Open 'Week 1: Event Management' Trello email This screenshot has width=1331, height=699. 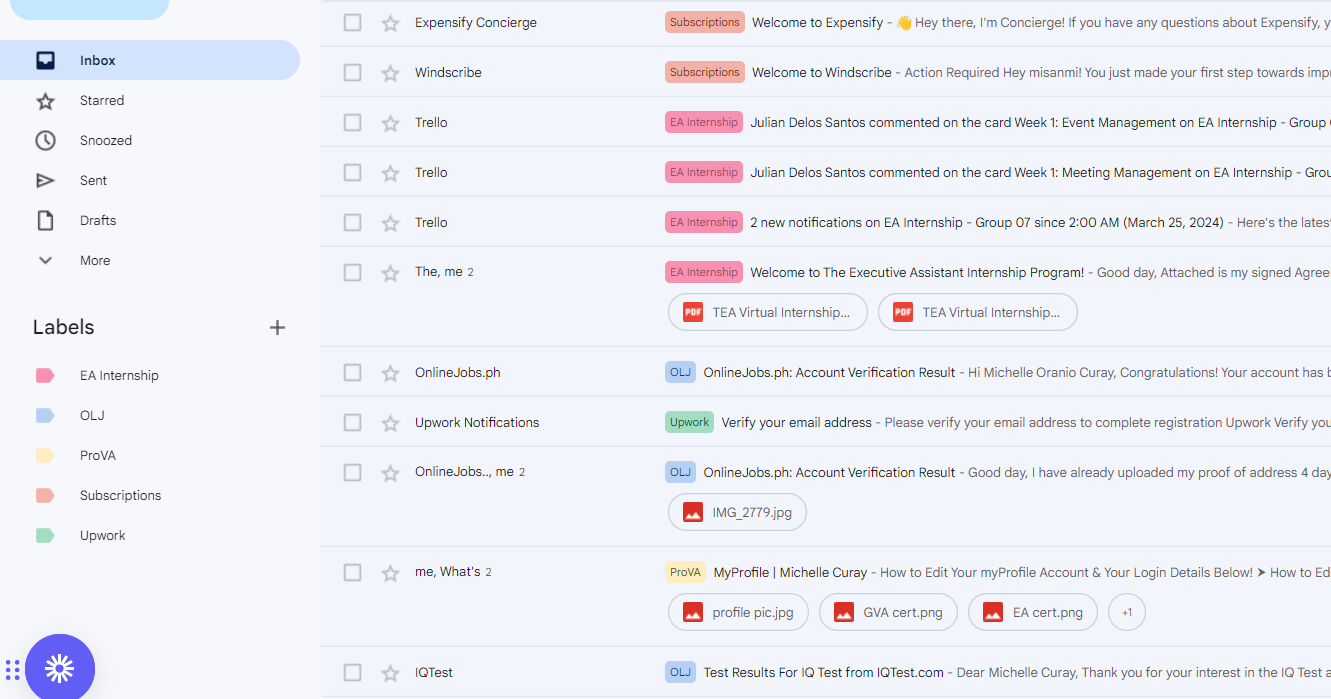825,122
